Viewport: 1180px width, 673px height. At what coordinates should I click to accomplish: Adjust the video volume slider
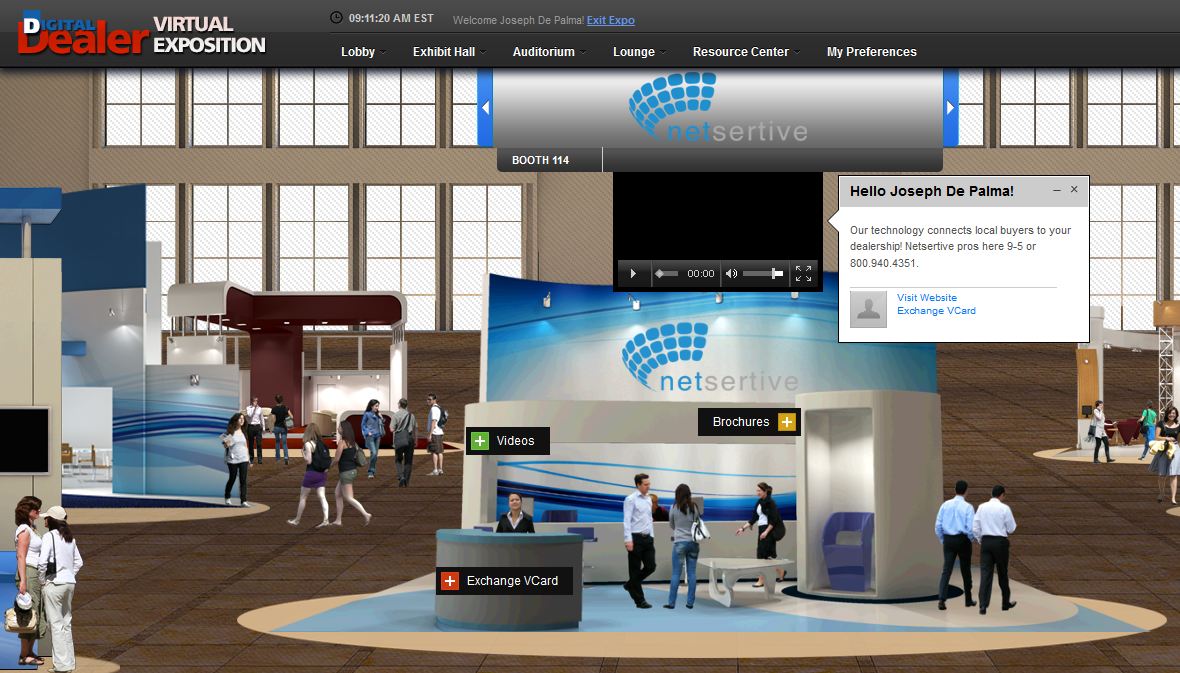[x=763, y=274]
